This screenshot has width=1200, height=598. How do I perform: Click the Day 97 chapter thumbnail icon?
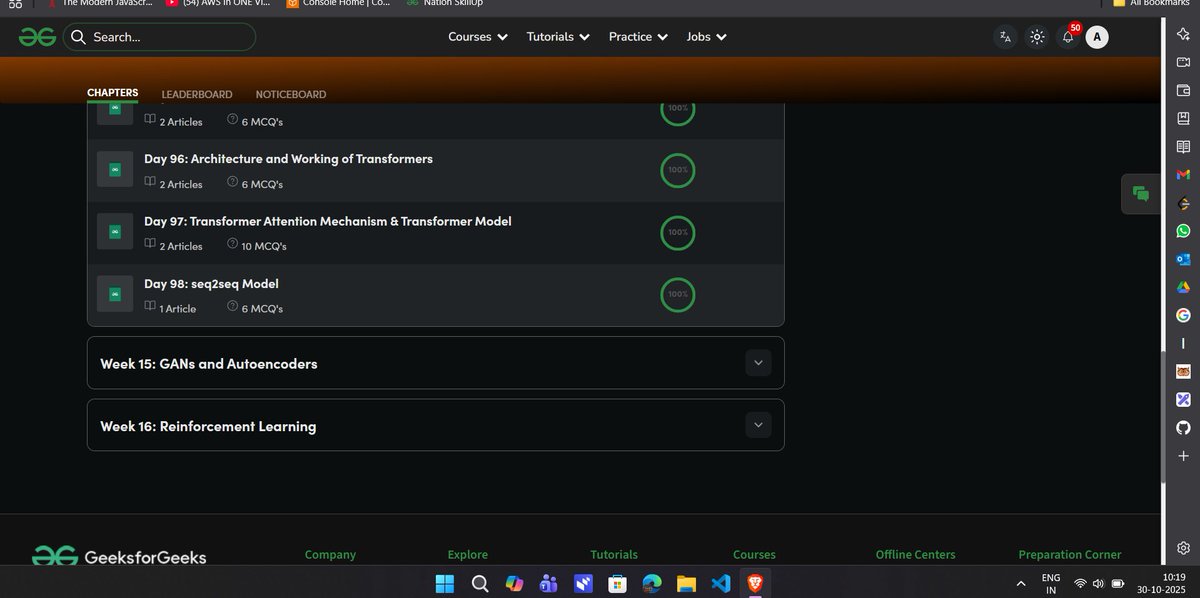click(x=115, y=232)
